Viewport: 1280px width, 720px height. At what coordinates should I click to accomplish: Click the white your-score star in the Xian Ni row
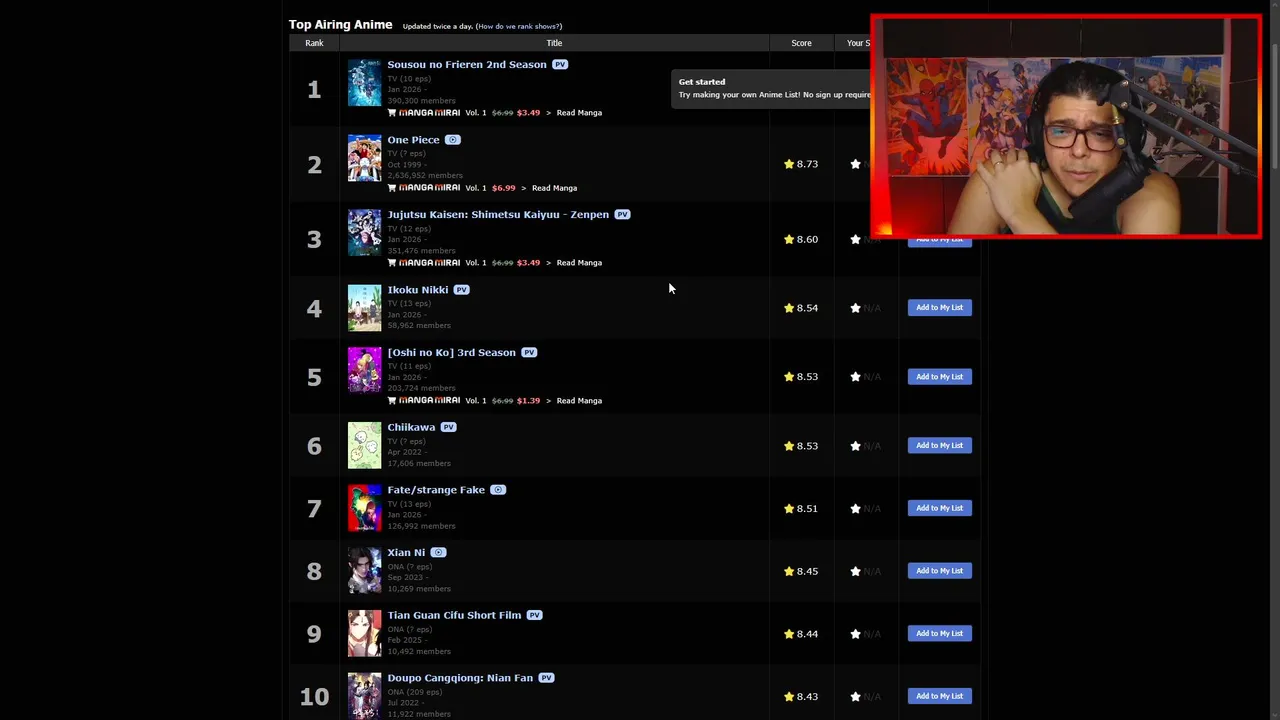855,571
